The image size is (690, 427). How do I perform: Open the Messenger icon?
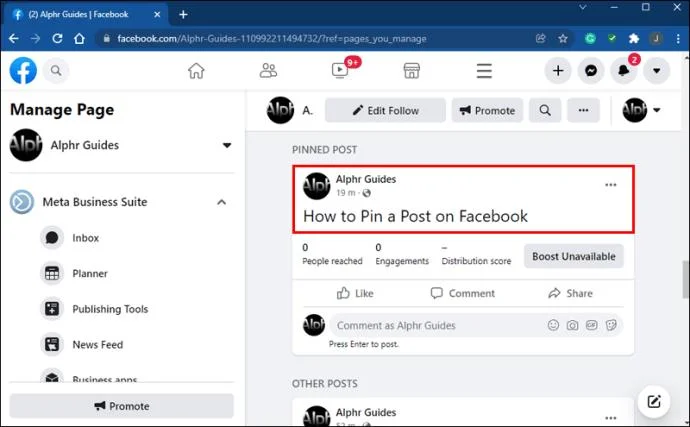591,70
